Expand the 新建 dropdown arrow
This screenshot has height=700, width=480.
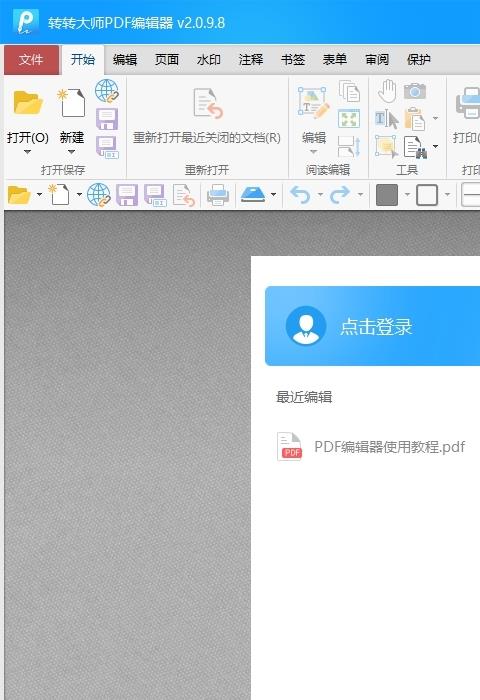point(71,152)
